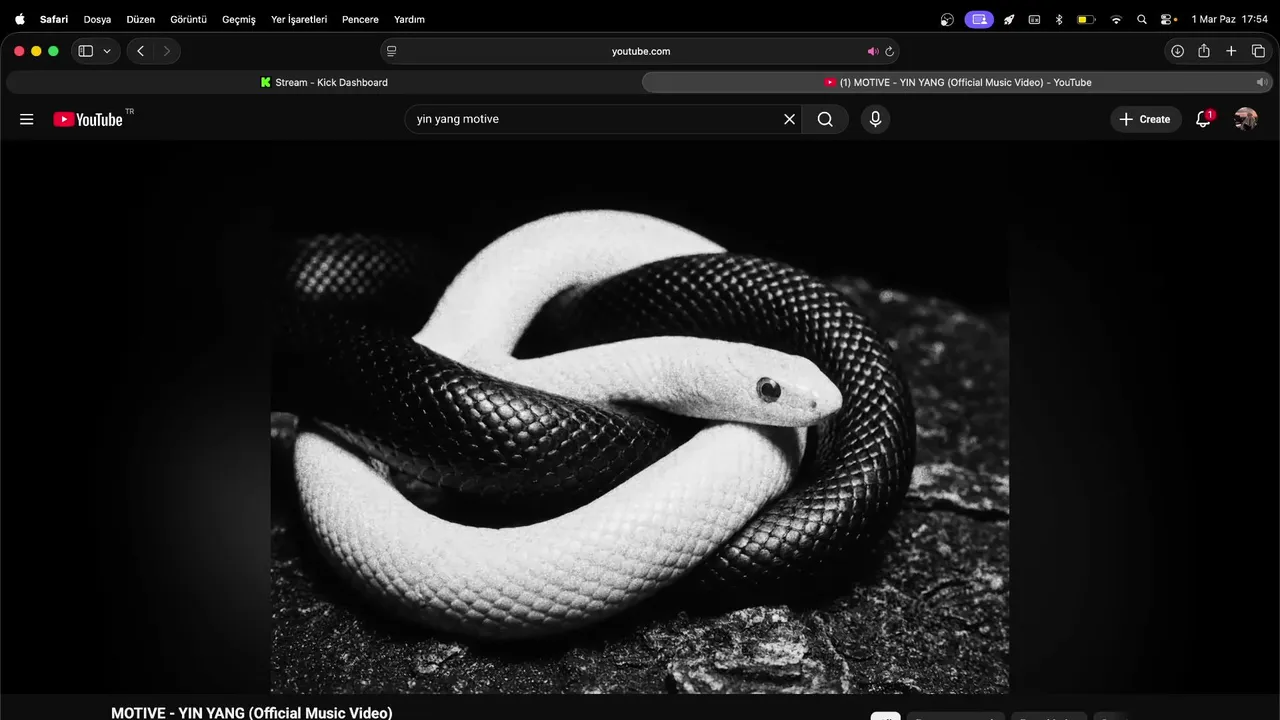Search with your voice microphone

click(875, 119)
